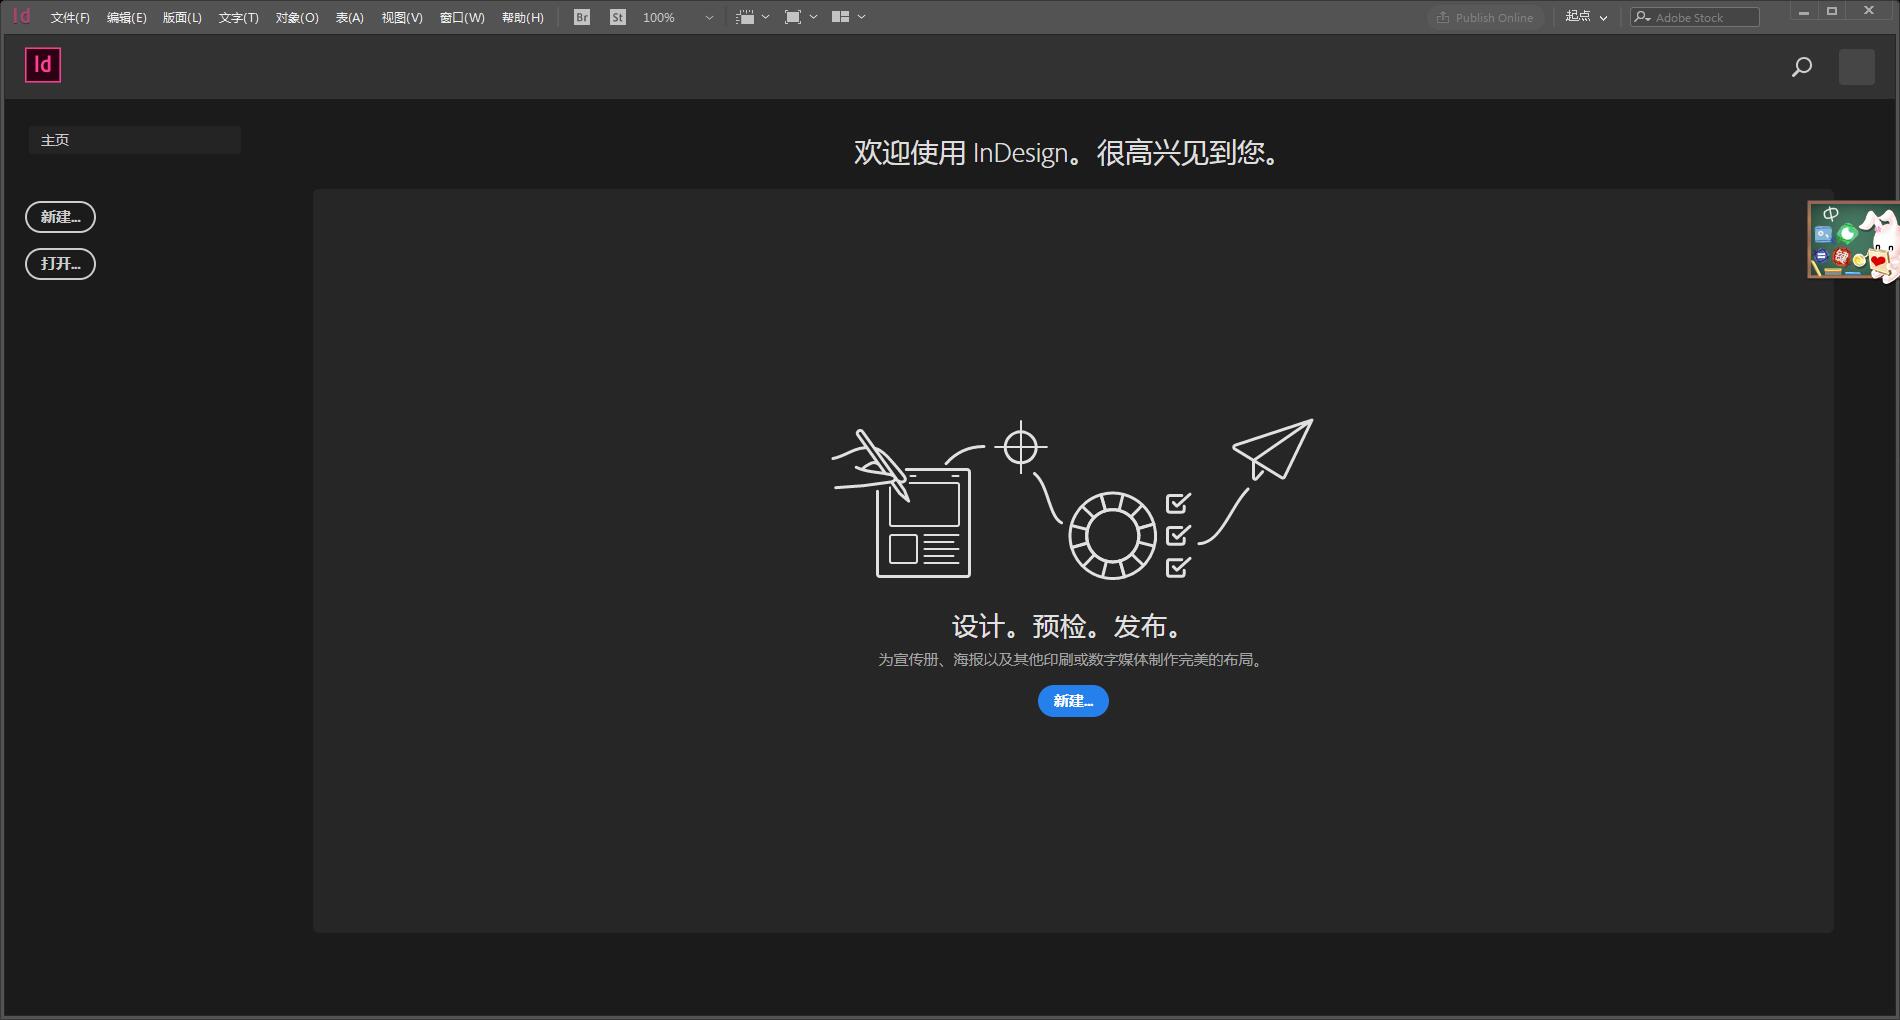Viewport: 1900px width, 1020px height.
Task: Open the arrange documents dropdown arrow
Action: tap(860, 16)
